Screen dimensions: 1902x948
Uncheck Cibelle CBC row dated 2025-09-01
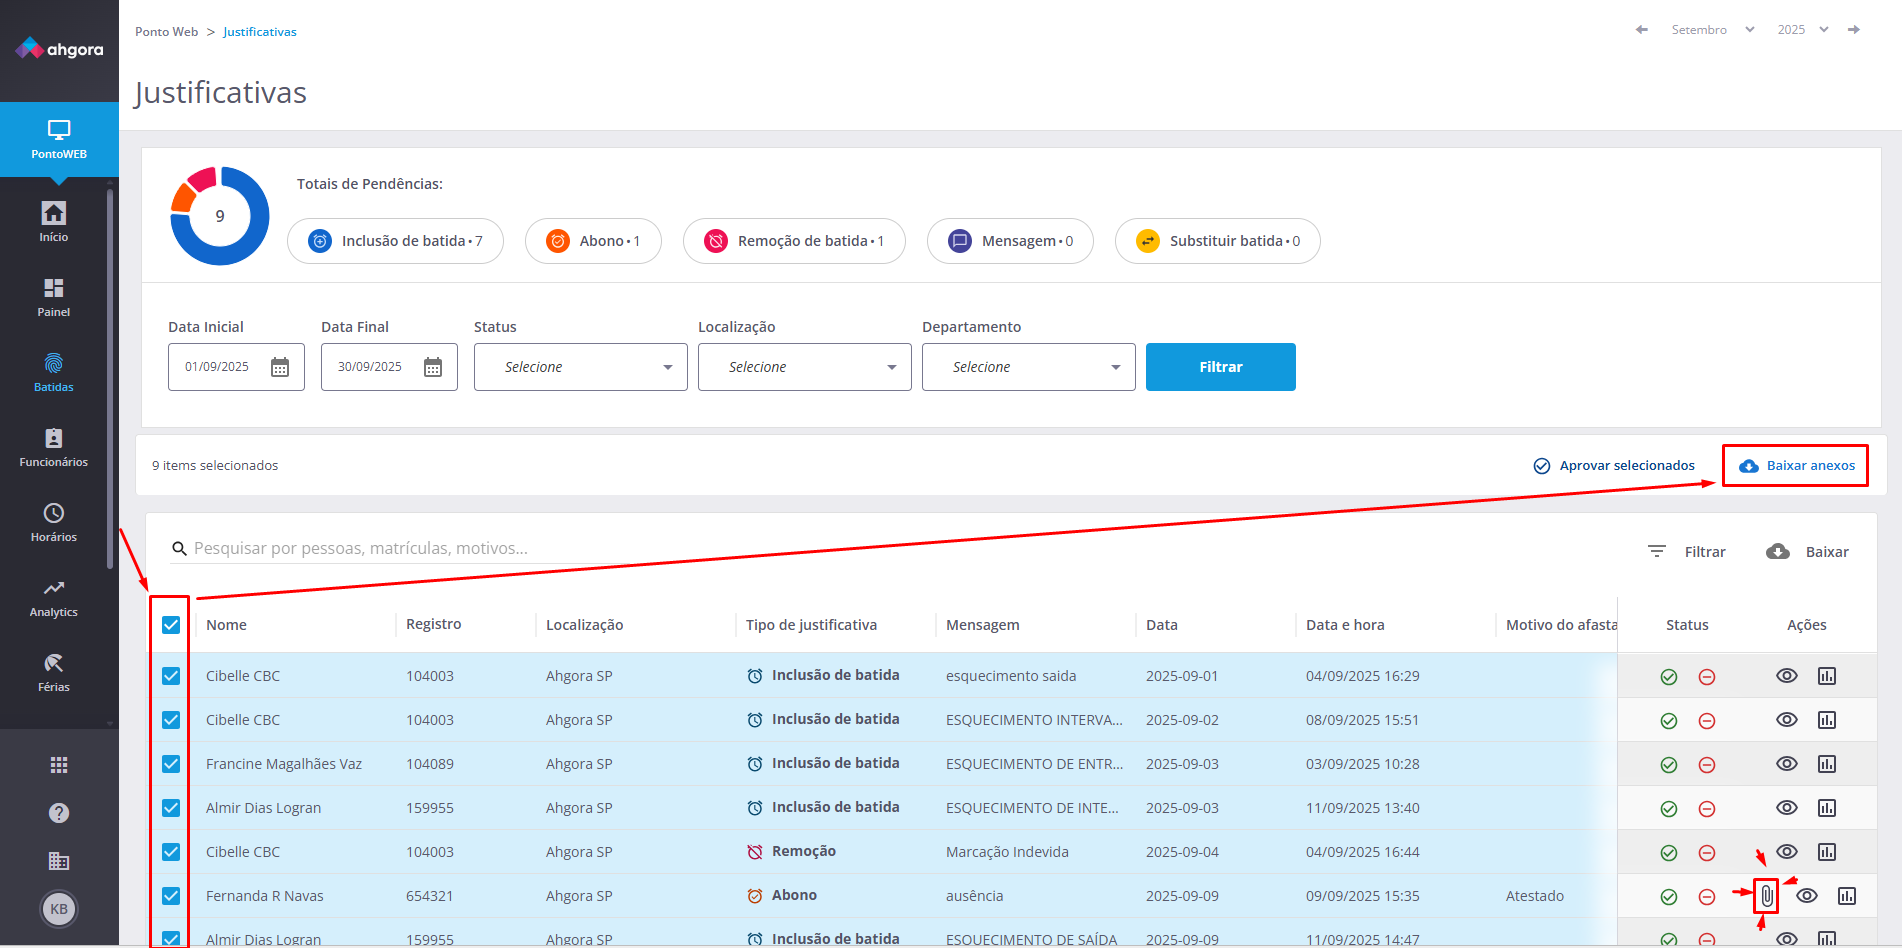(x=171, y=676)
